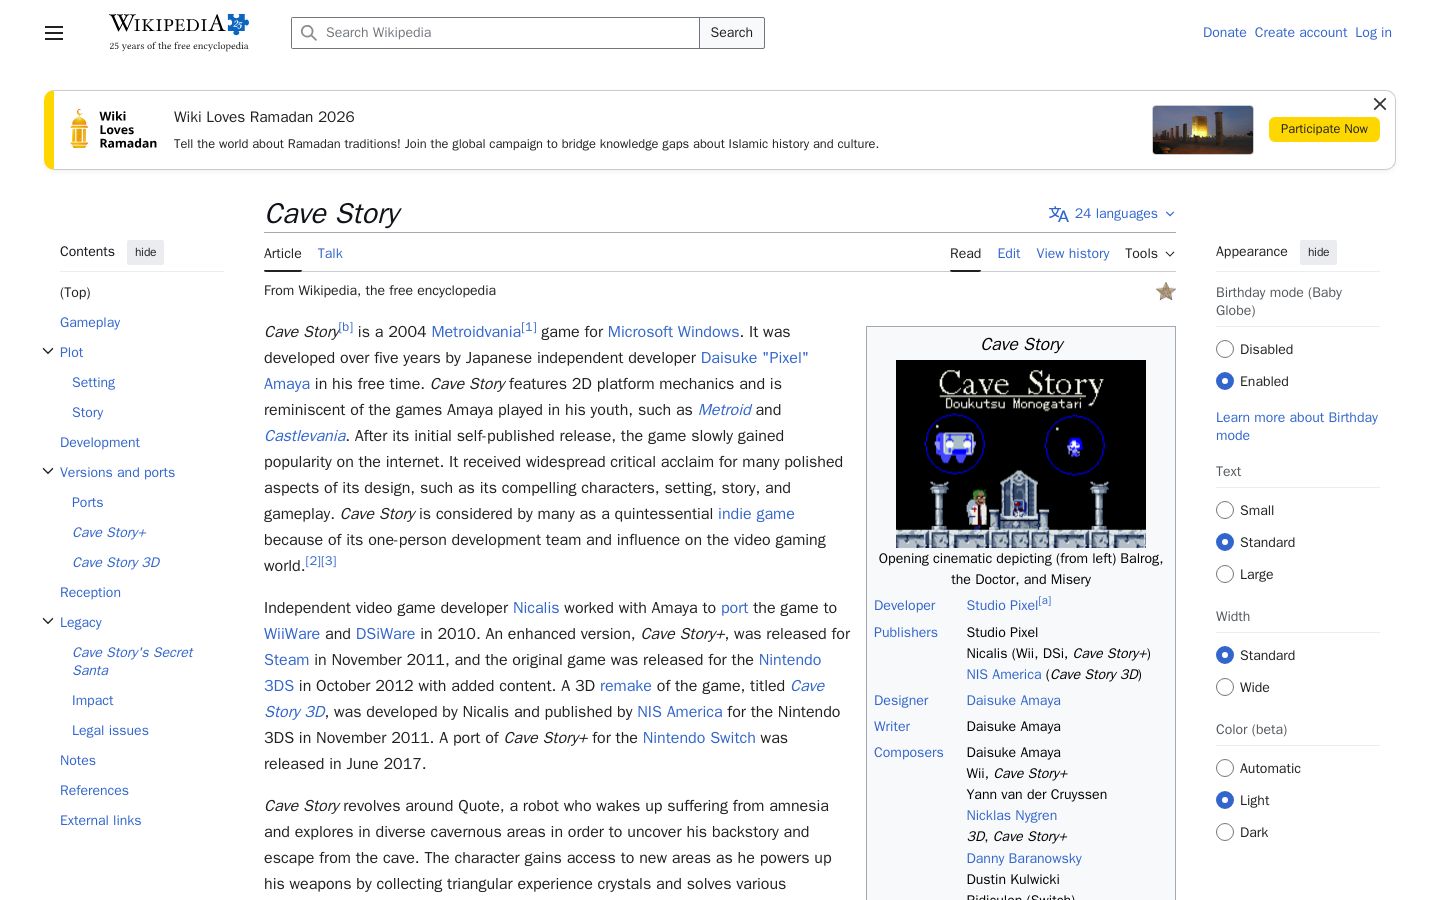Open the Tools dropdown menu

[x=1150, y=254]
